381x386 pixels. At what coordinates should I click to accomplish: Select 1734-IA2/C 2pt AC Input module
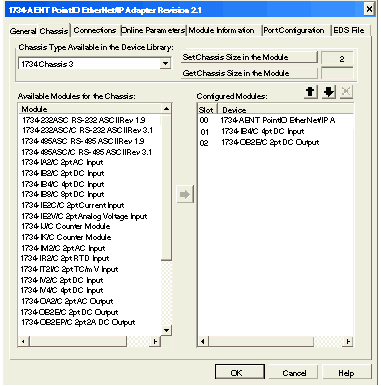point(62,162)
